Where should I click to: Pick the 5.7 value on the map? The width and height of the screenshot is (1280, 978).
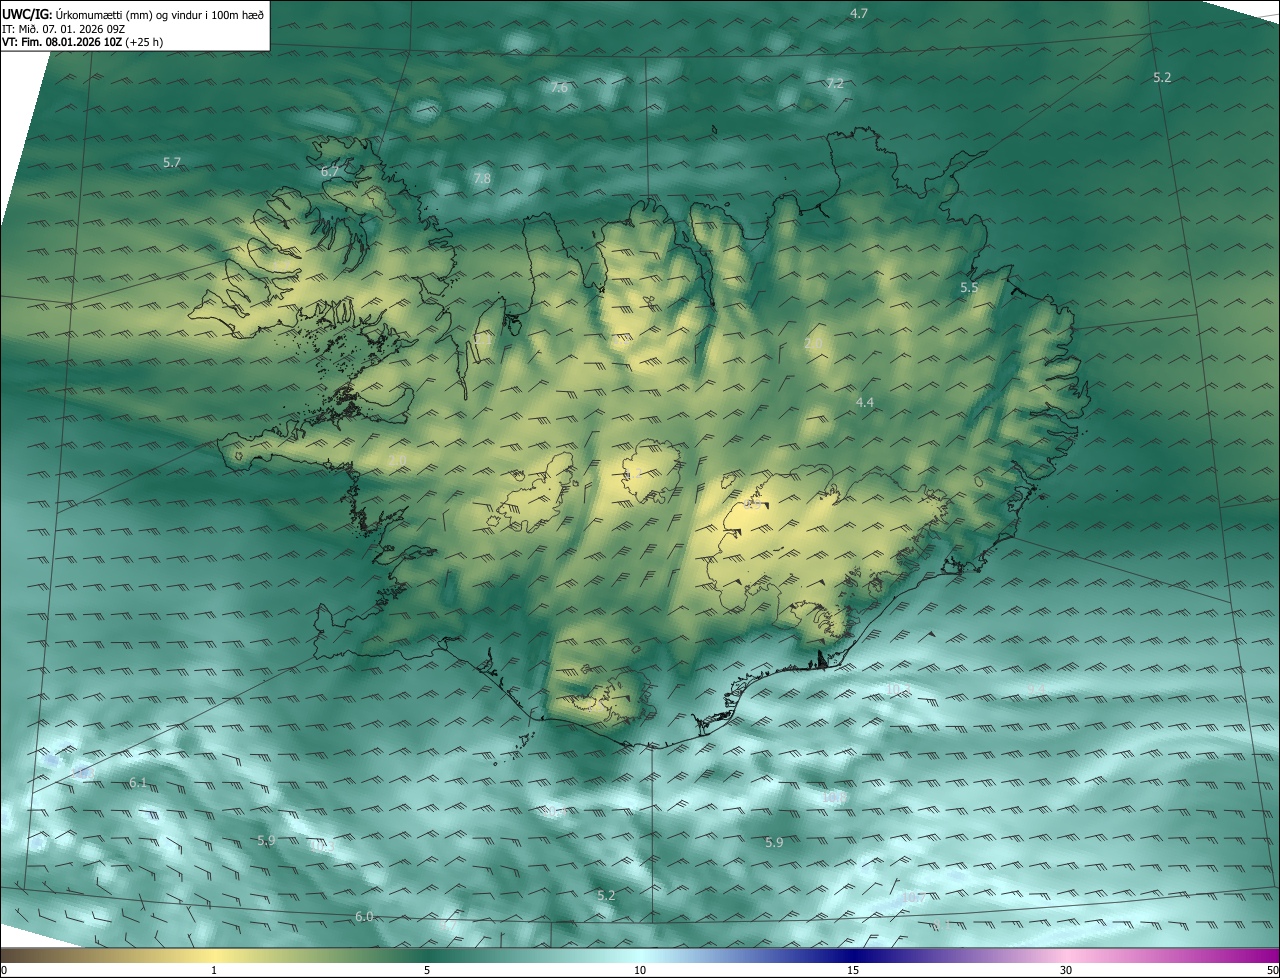tap(172, 162)
